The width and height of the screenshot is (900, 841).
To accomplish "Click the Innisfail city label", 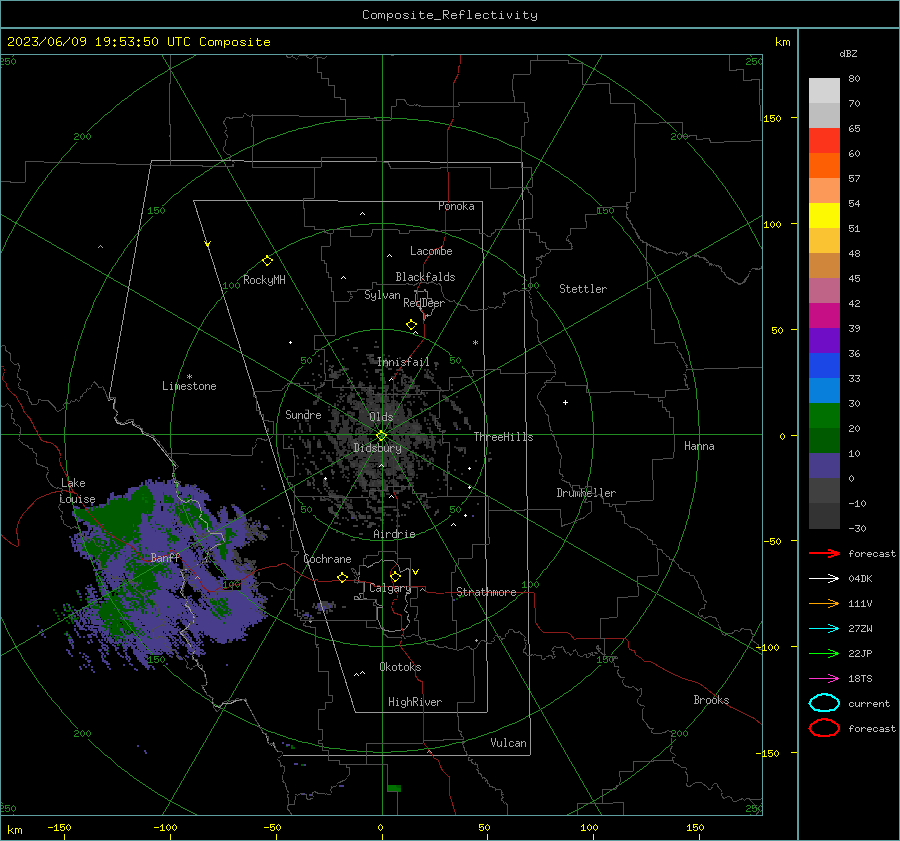I will [403, 362].
